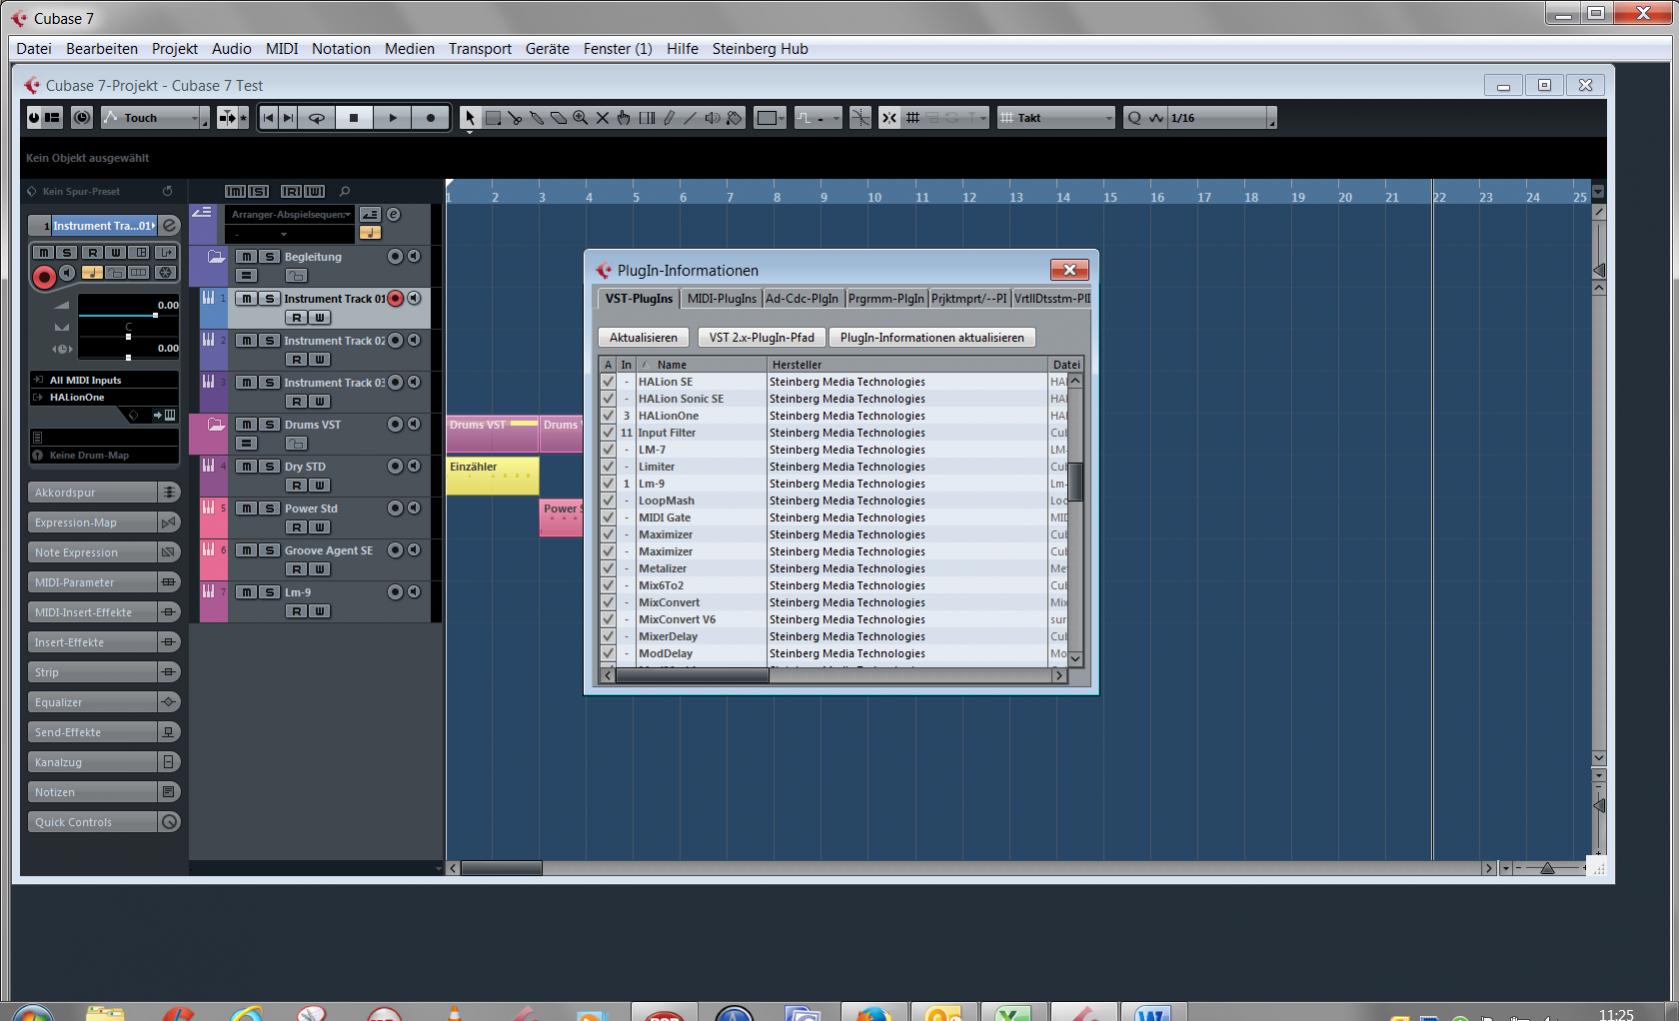The height and width of the screenshot is (1021, 1679).
Task: Solo the Dry STD track
Action: (x=269, y=467)
